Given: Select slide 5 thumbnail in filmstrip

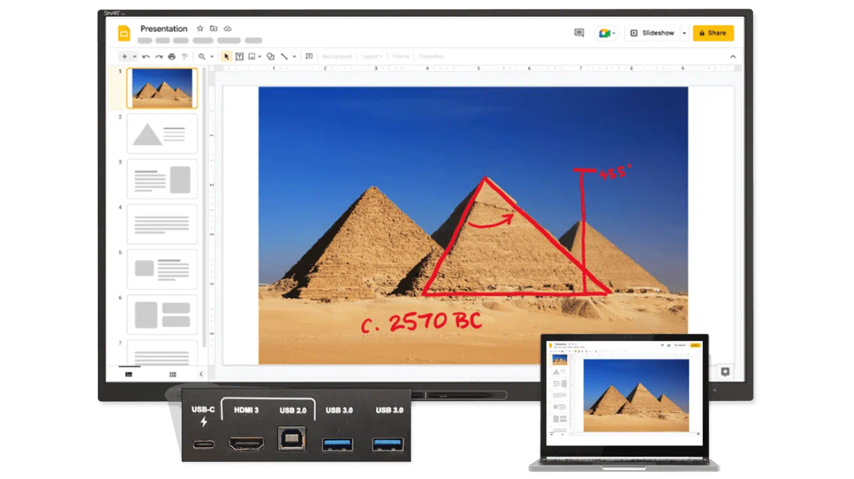Looking at the screenshot, I should pyautogui.click(x=162, y=269).
